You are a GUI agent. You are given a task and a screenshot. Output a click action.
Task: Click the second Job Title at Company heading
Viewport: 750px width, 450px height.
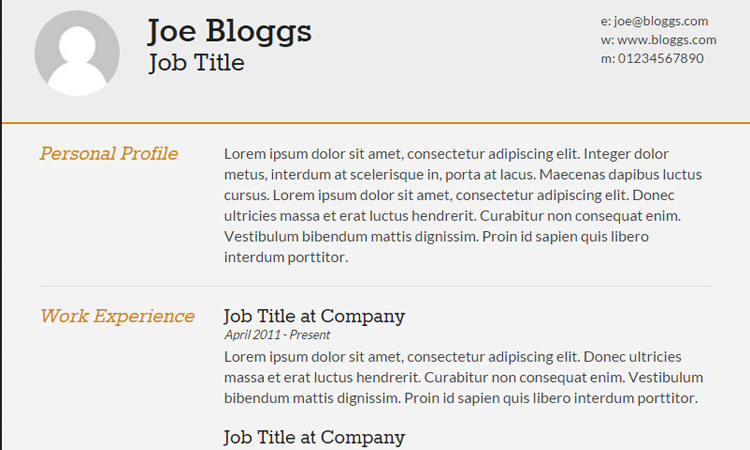coord(314,437)
